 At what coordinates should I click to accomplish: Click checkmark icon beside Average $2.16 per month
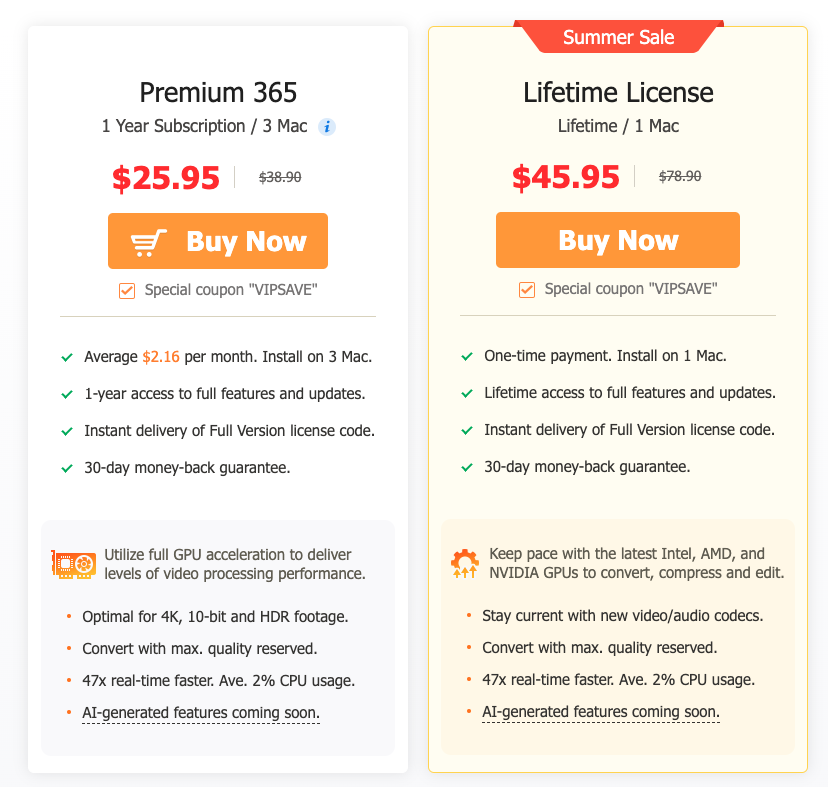pos(67,357)
